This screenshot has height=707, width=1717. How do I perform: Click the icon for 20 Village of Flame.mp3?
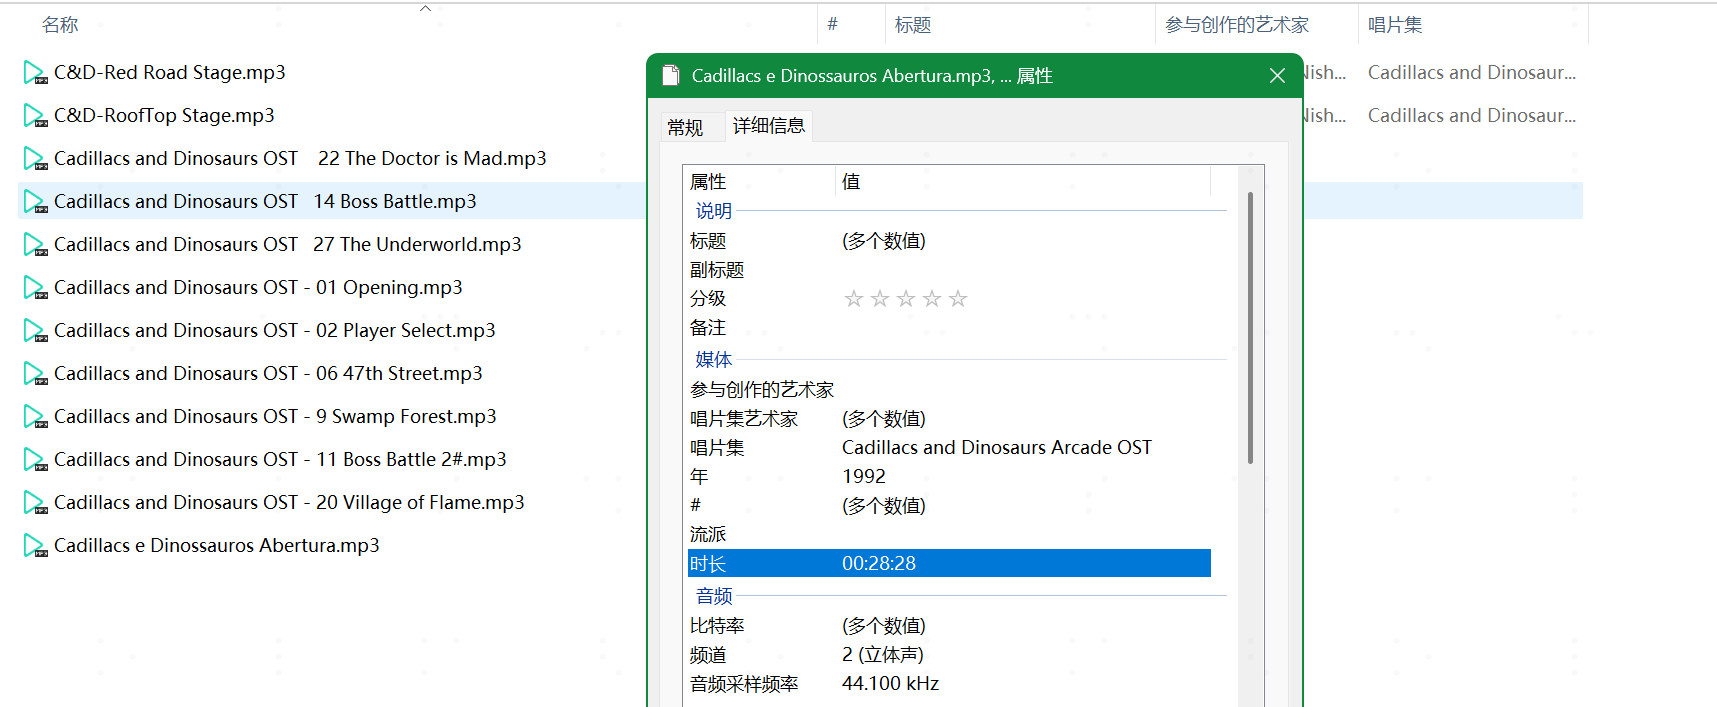[35, 503]
